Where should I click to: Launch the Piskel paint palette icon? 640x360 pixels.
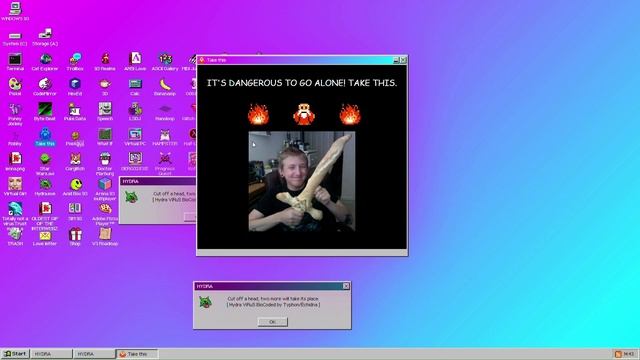(x=15, y=87)
